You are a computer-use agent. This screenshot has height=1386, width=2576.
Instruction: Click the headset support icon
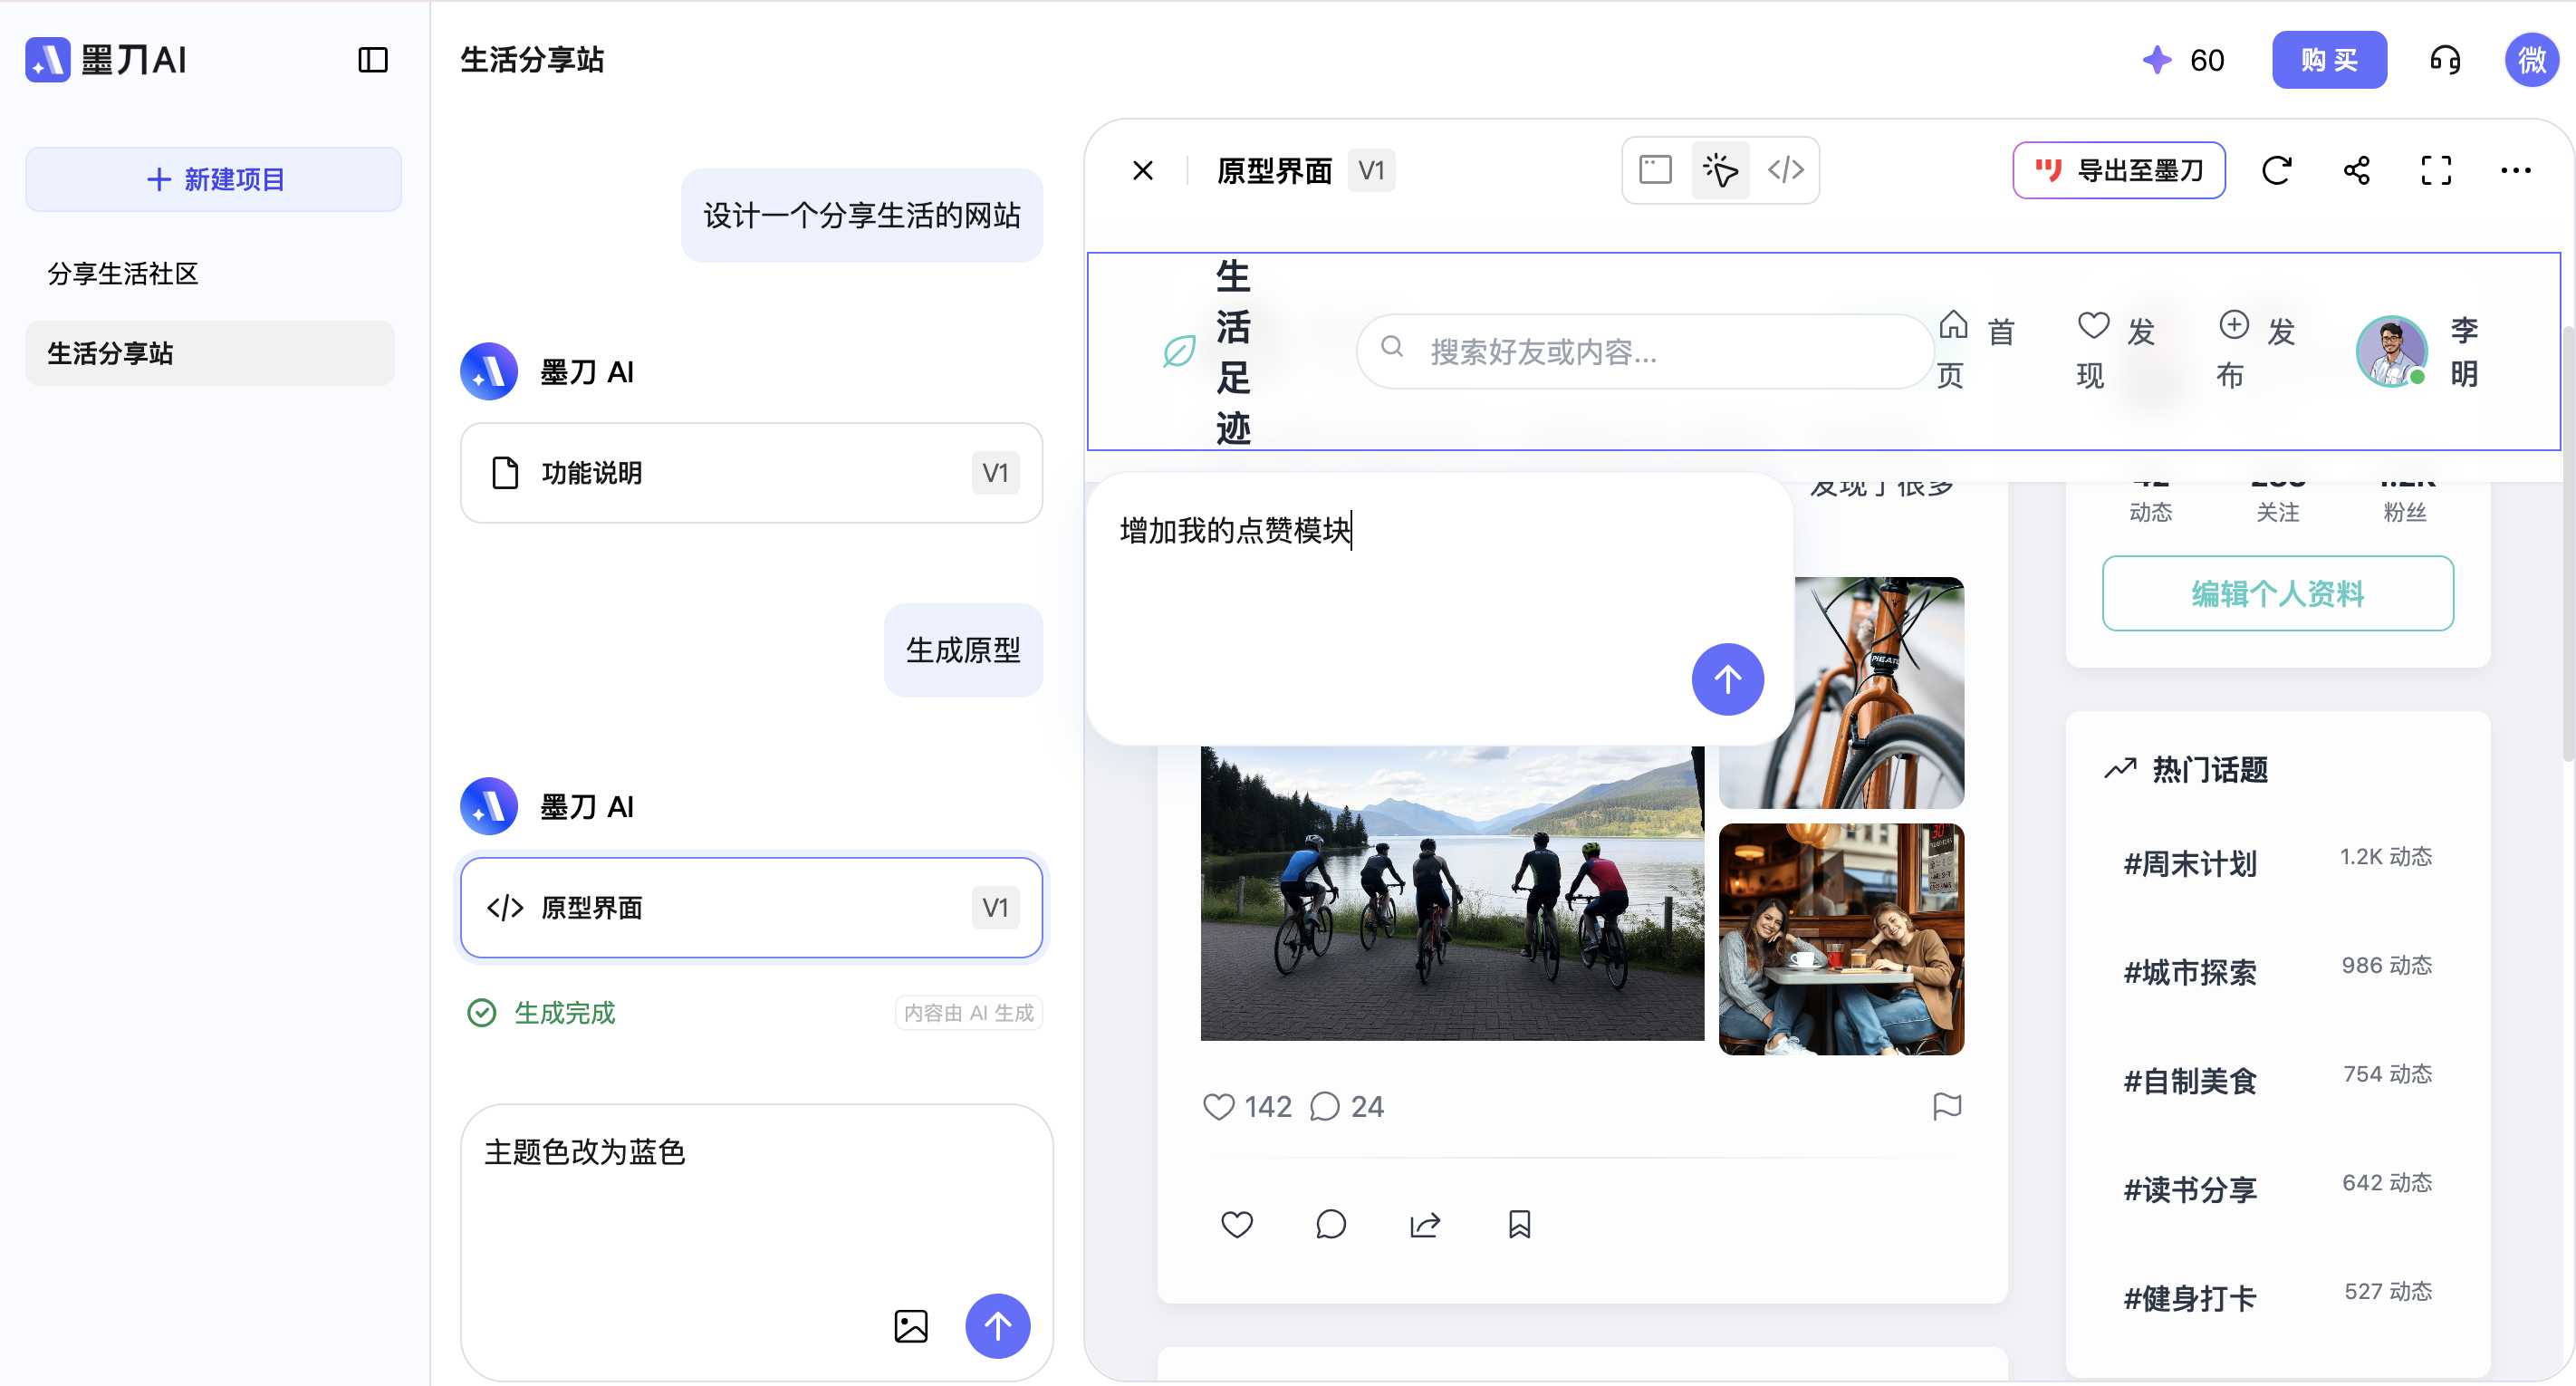[2444, 60]
